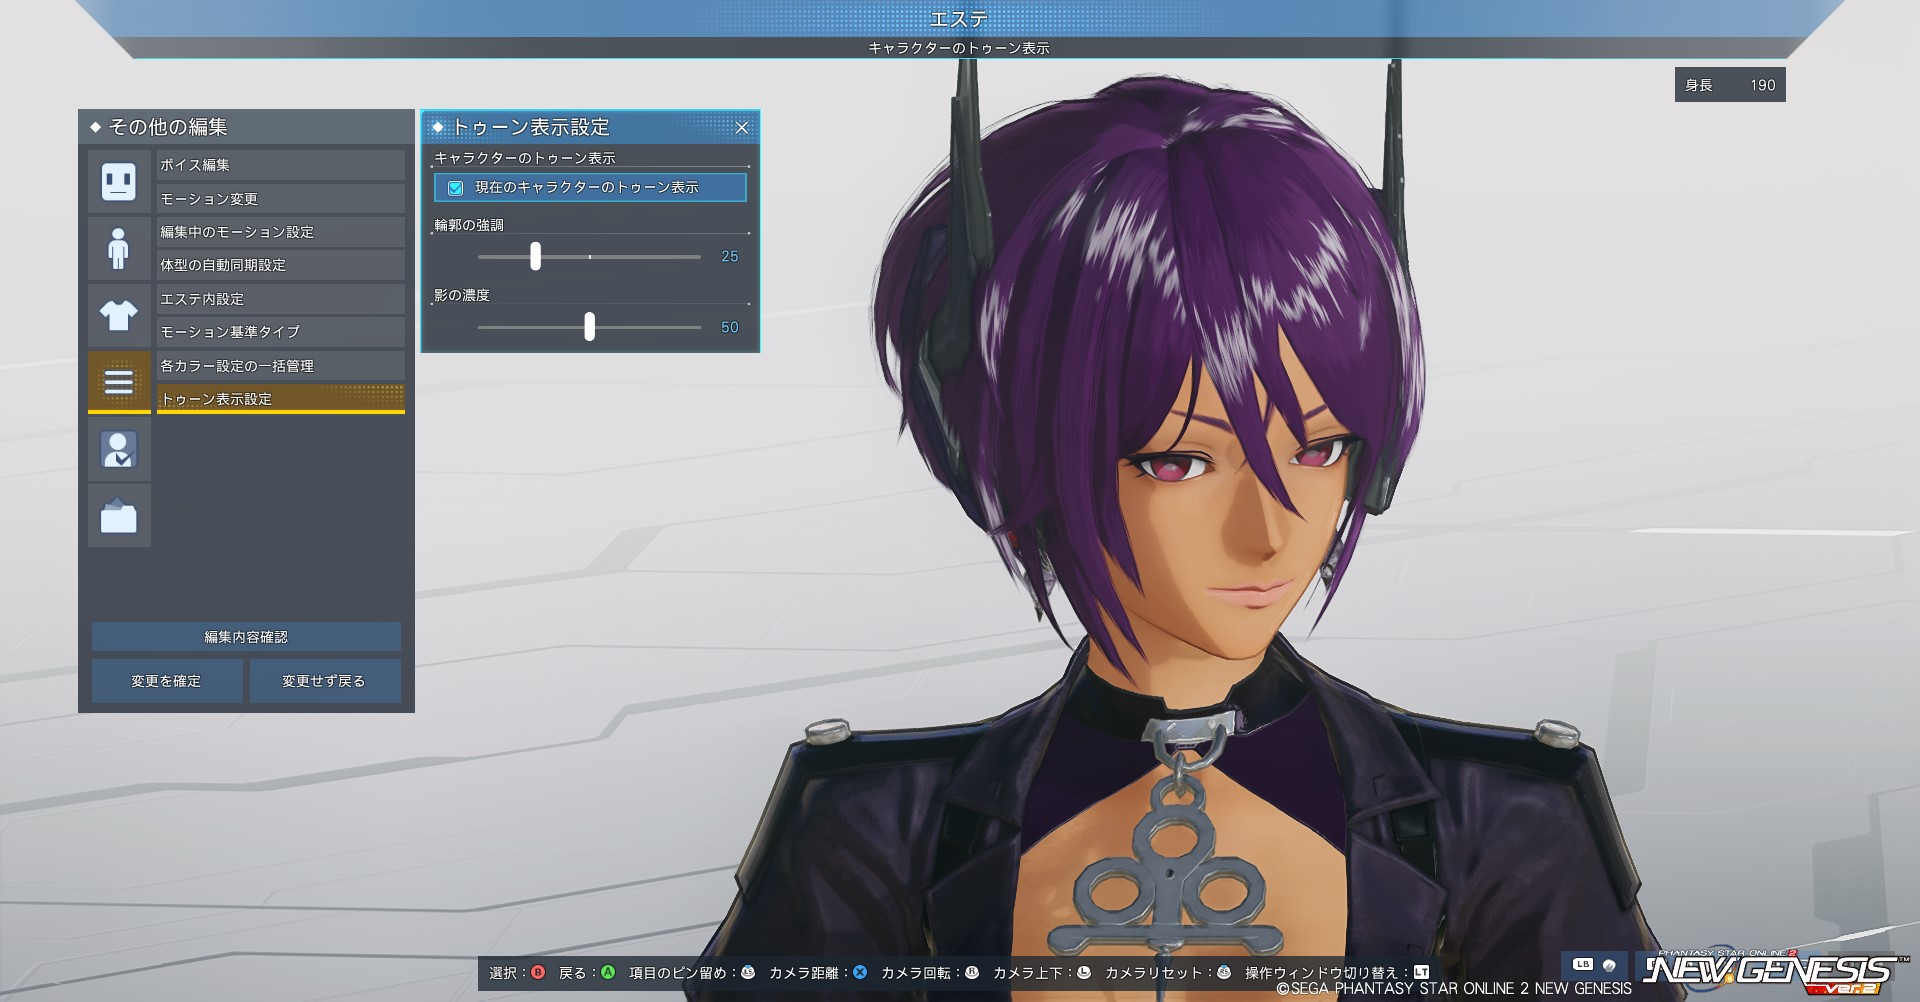Click the エステ title at top
This screenshot has height=1002, width=1920.
click(959, 18)
